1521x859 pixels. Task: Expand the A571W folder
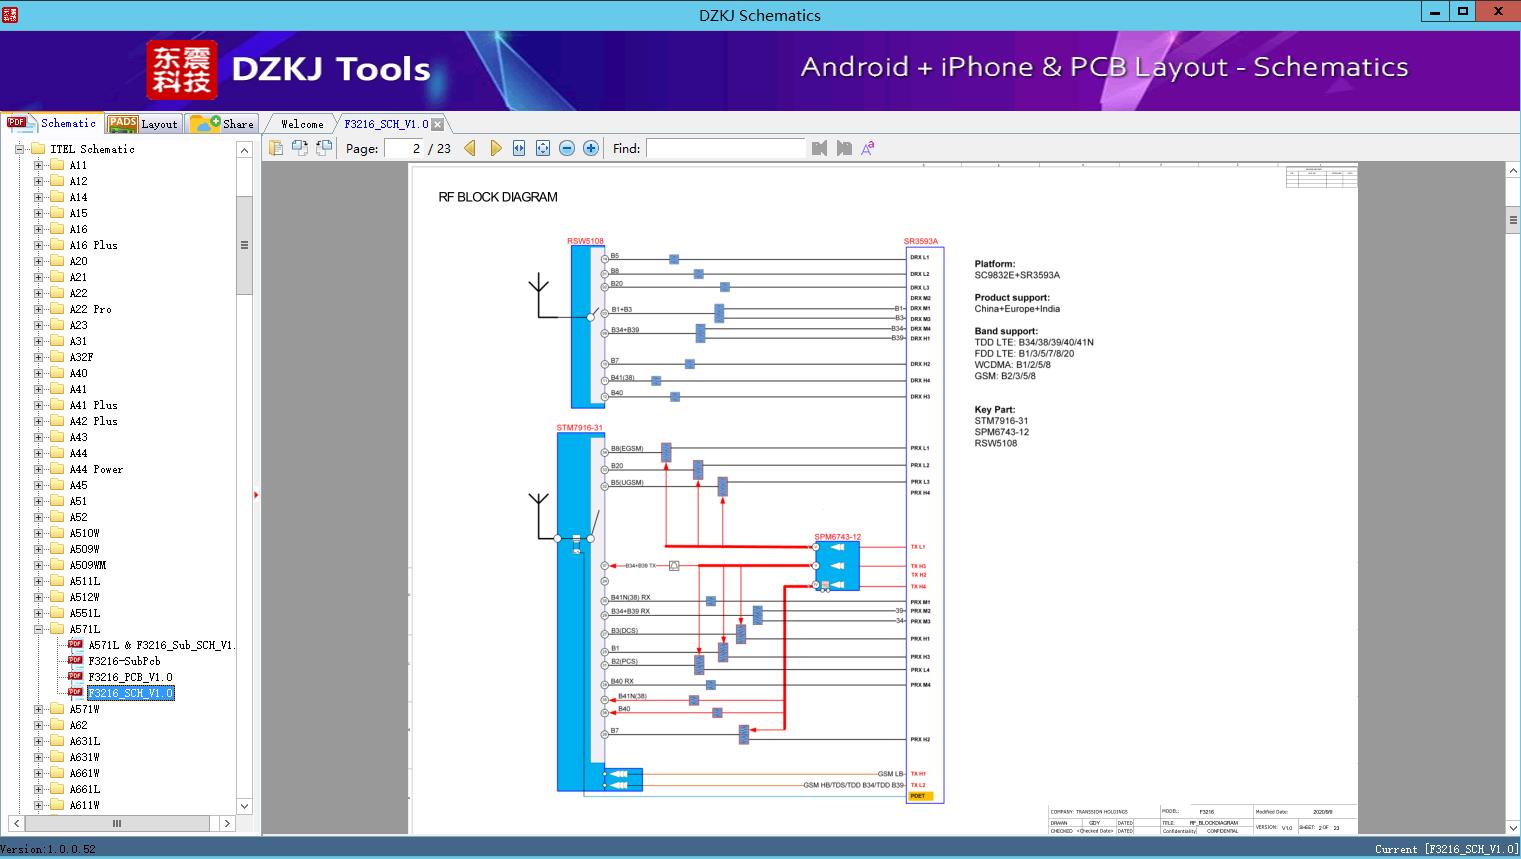pos(38,709)
